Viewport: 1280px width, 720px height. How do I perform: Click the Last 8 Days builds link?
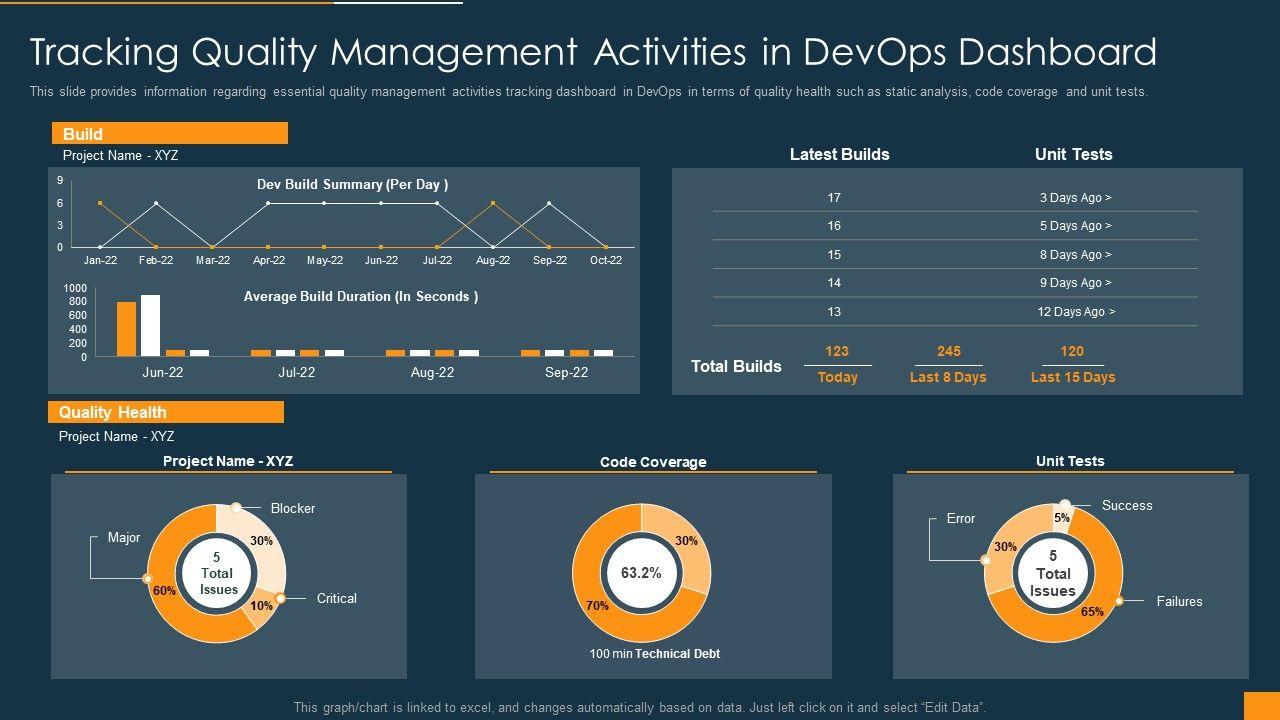(x=947, y=377)
